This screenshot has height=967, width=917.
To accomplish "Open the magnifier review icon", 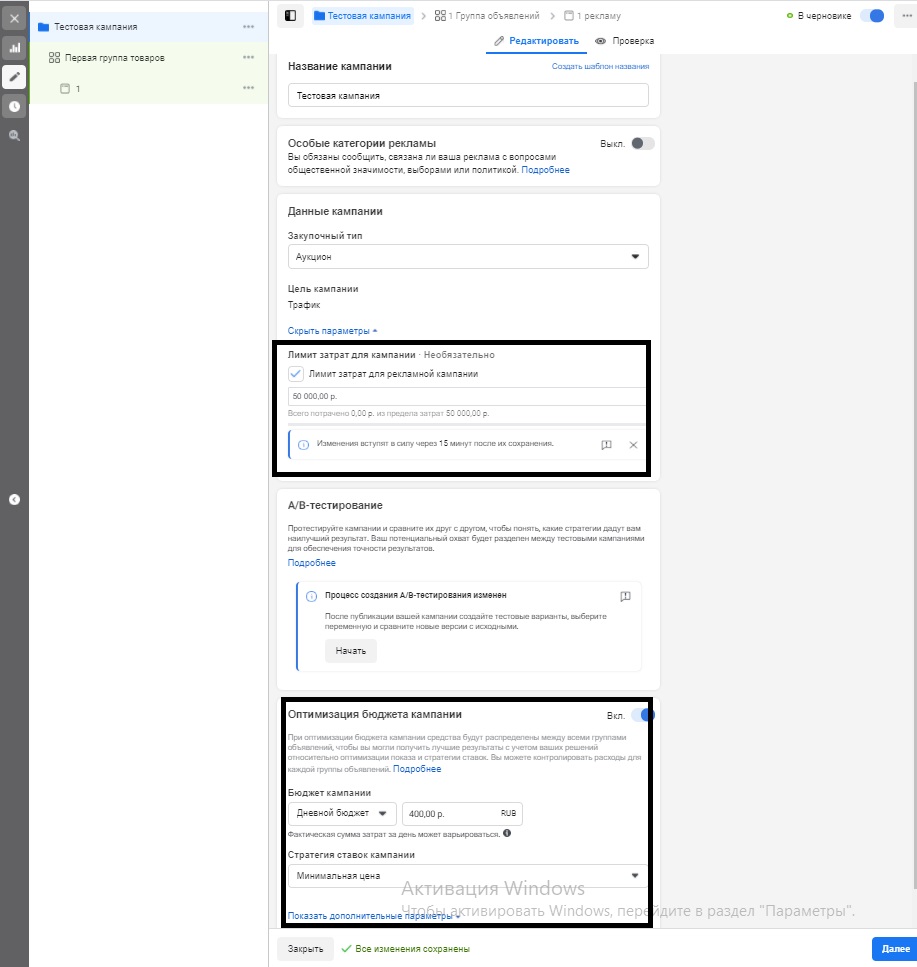I will pyautogui.click(x=14, y=136).
